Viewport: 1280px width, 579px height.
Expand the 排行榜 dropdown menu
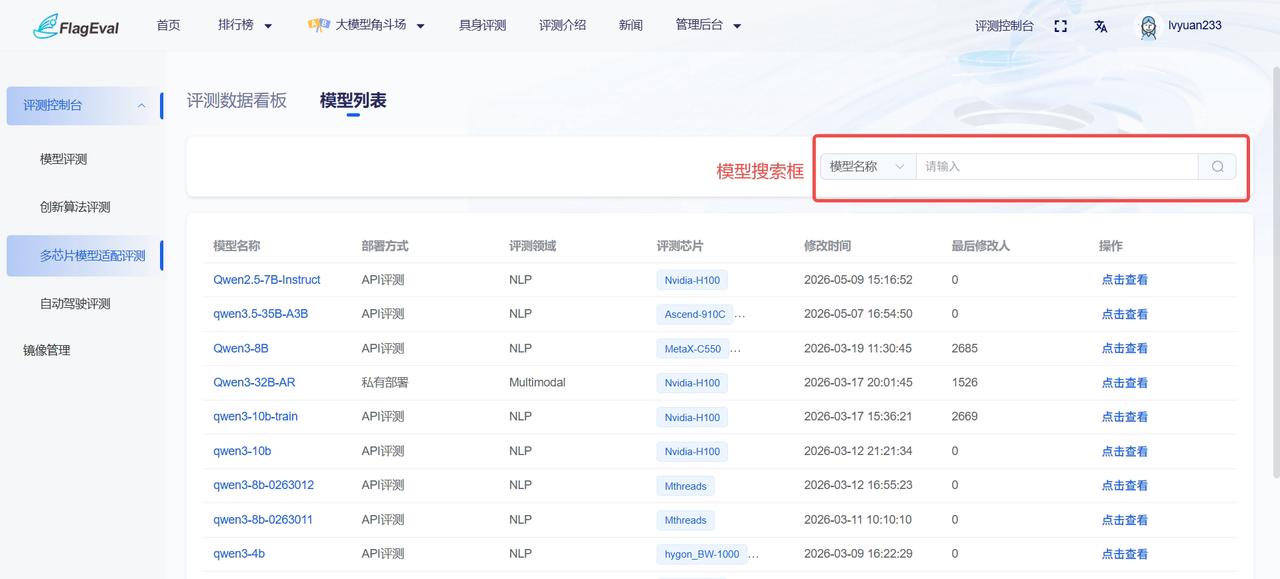coord(245,26)
